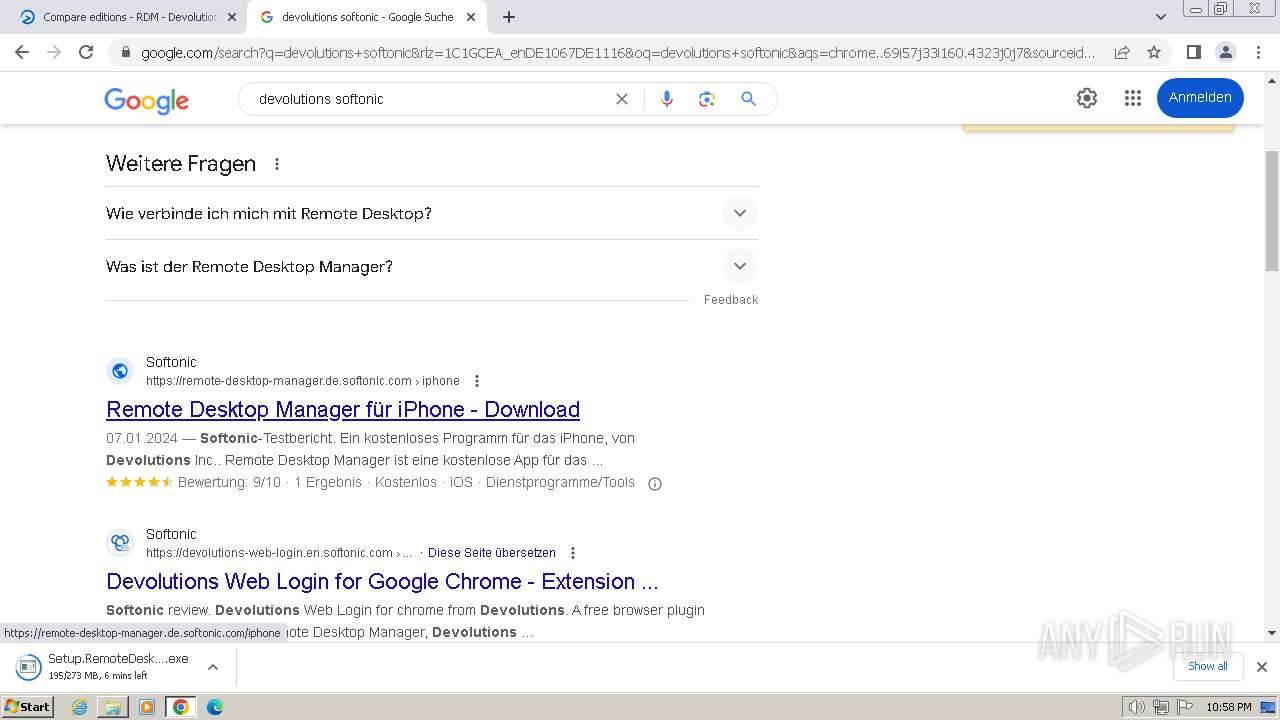The image size is (1280, 720).
Task: Open Microsoft Edge from taskbar
Action: [x=214, y=707]
